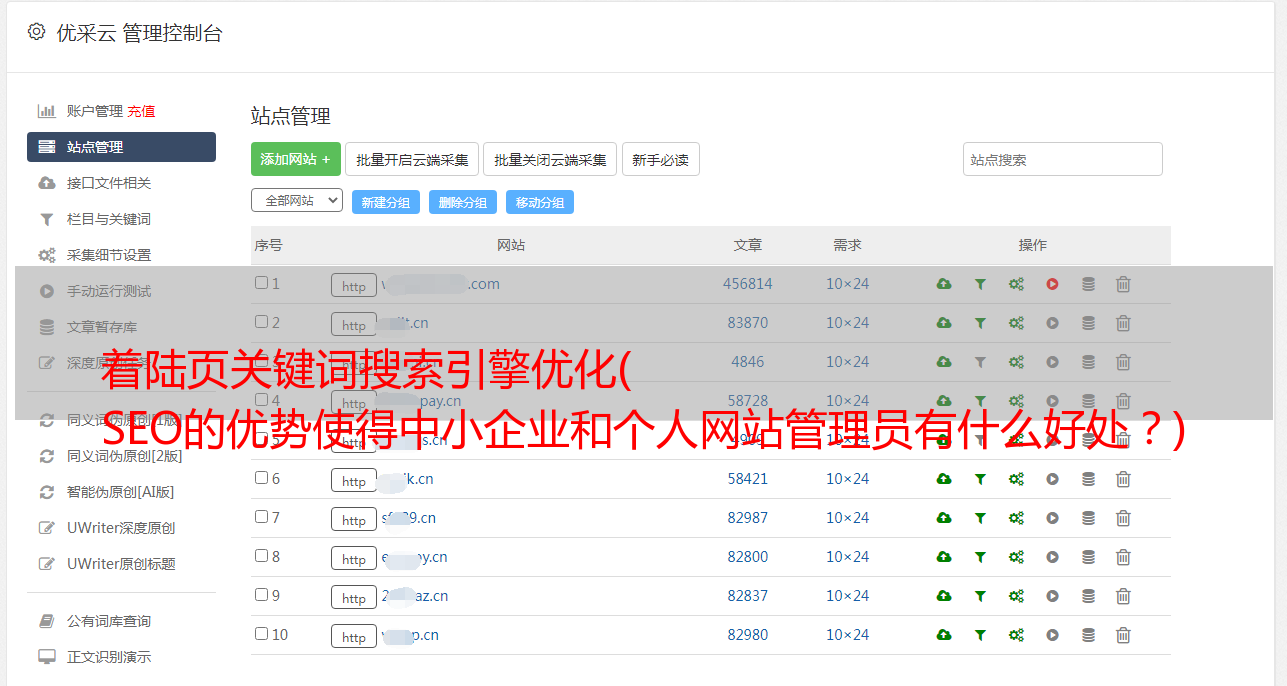Click the cloud upload icon in row 10

[944, 635]
